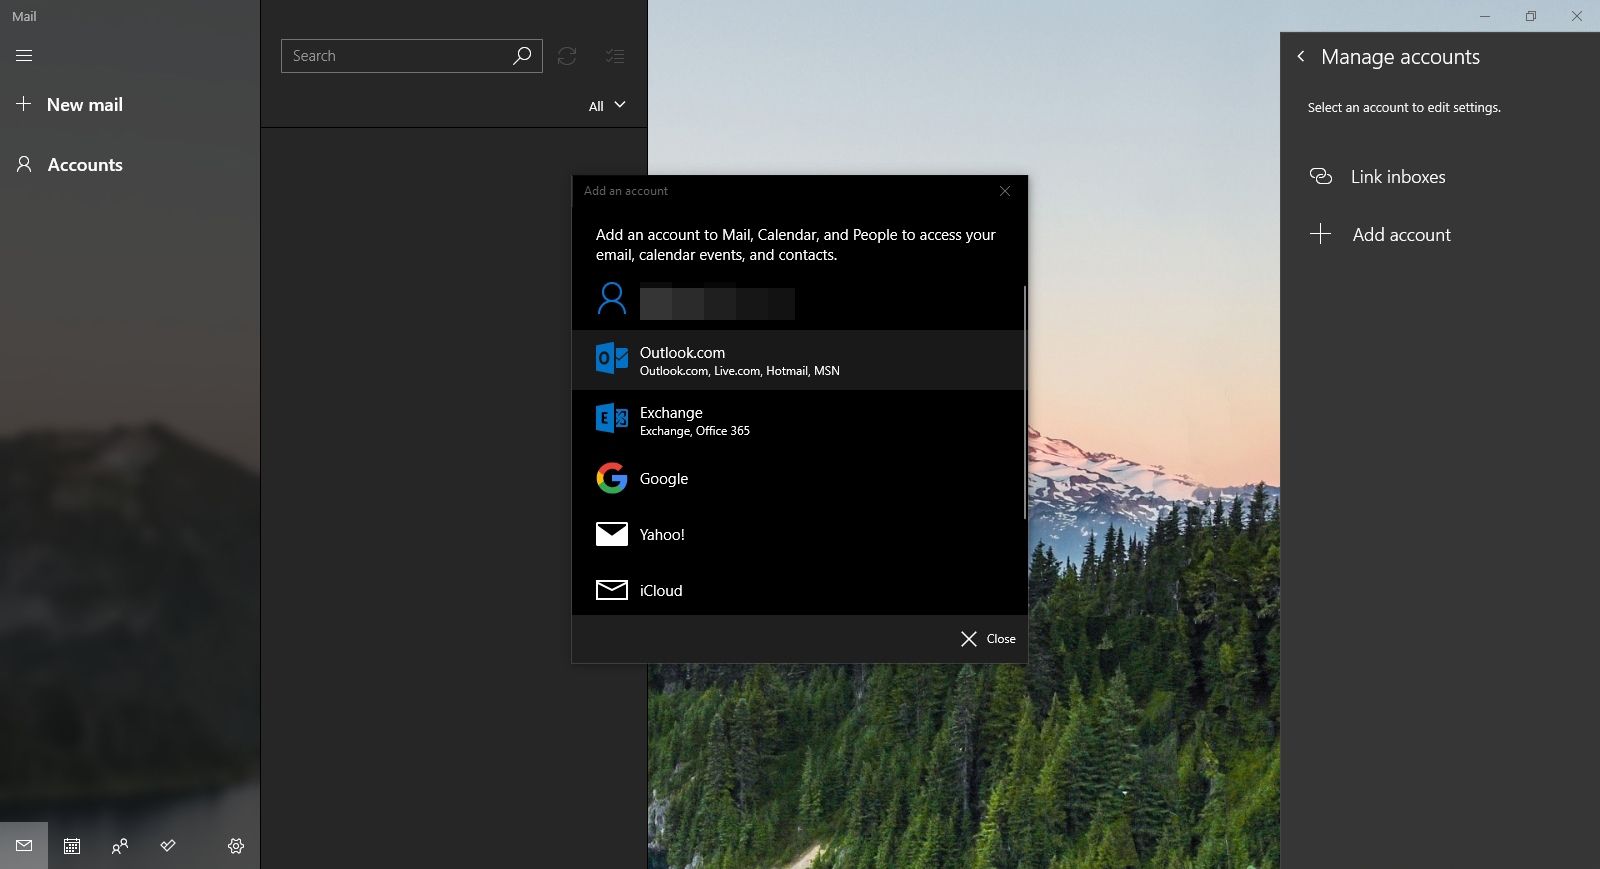Sync this view with refresh icon

coord(567,56)
